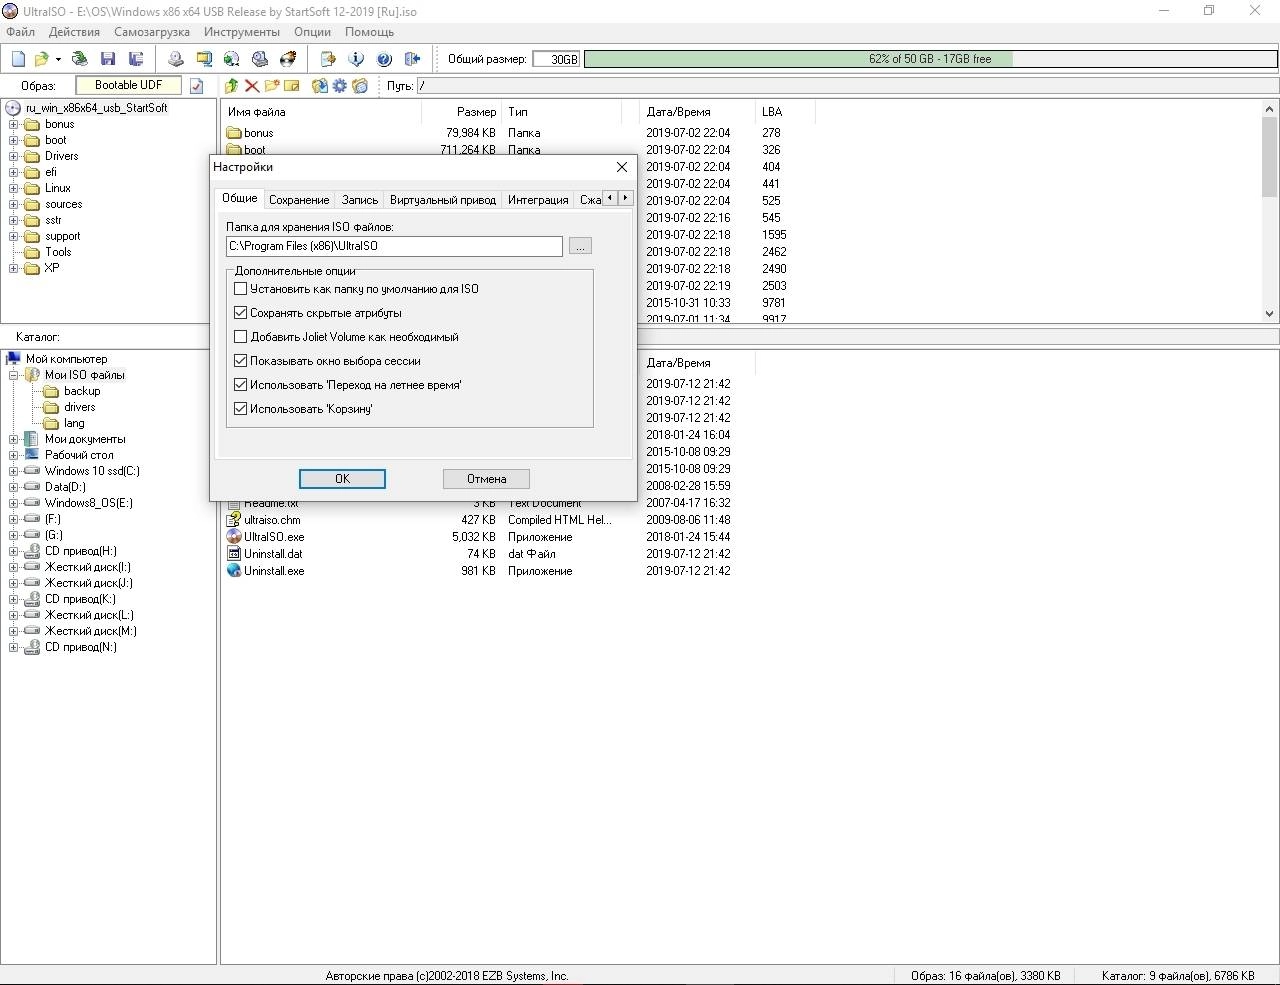Select the 'backup' folder under Мои ISO файлы

82,392
